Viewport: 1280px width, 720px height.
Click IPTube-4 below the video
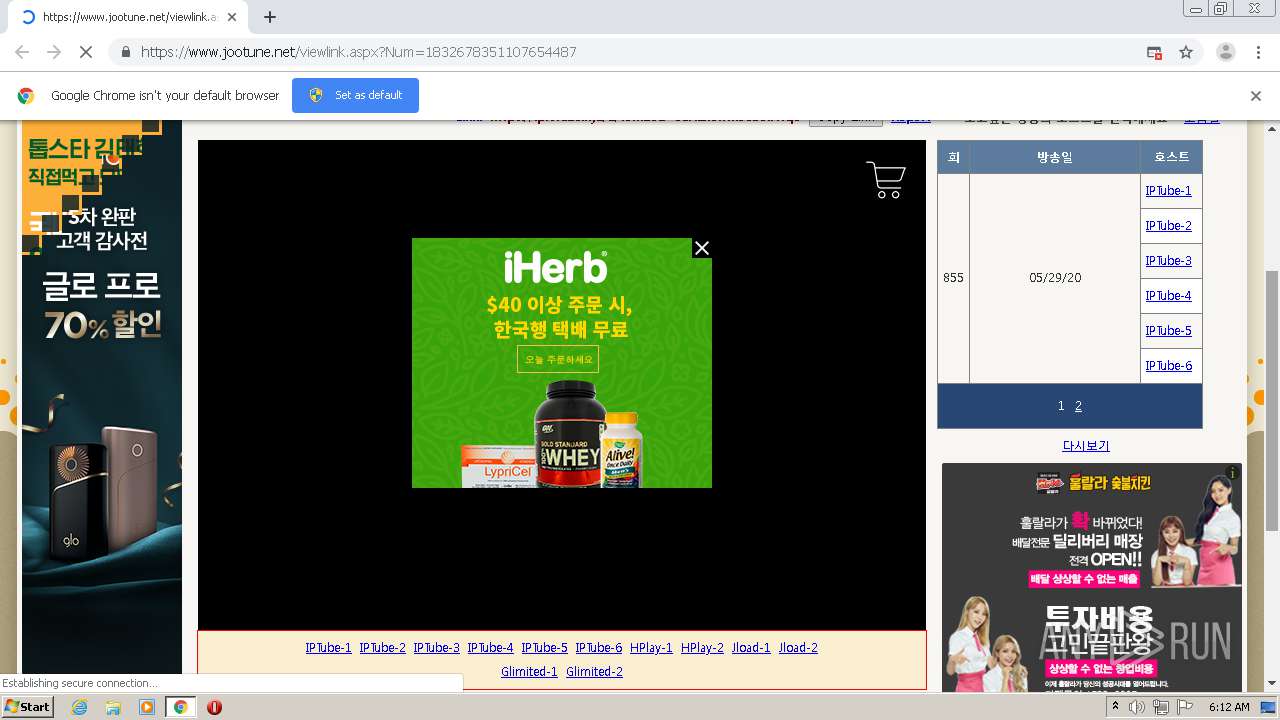click(x=490, y=648)
